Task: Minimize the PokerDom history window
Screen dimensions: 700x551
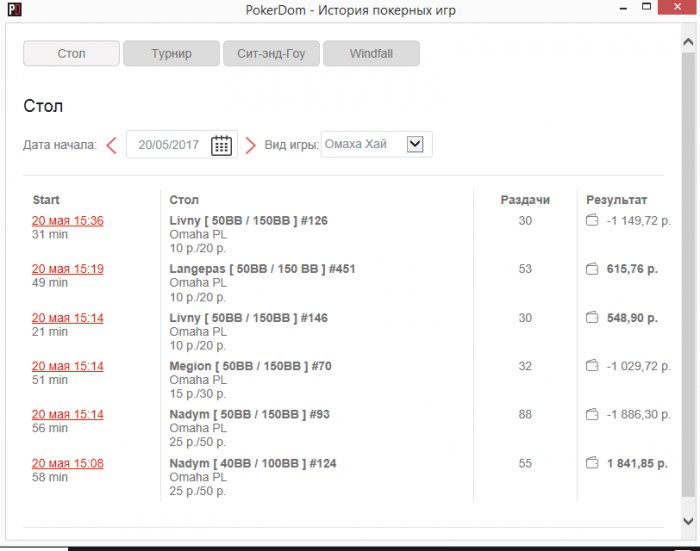Action: point(624,8)
